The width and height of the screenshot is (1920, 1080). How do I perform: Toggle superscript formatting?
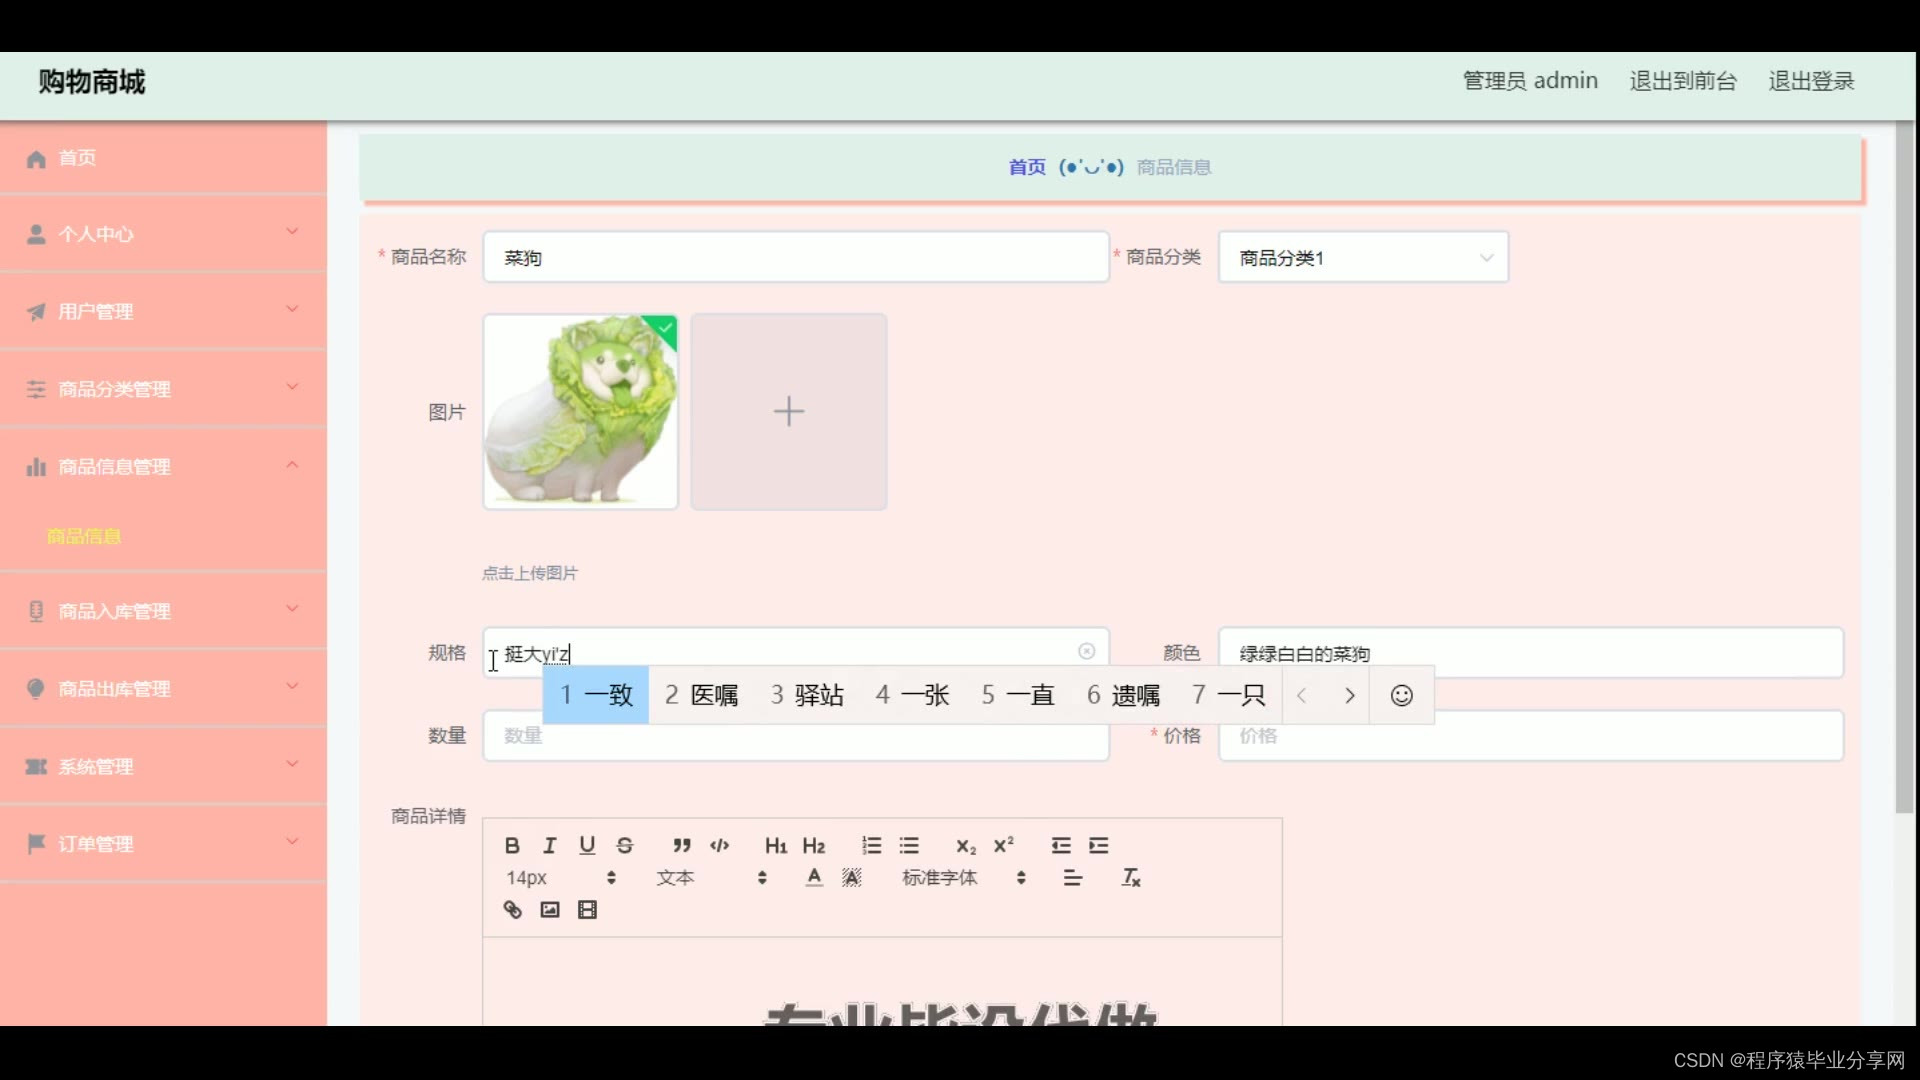click(x=1003, y=845)
